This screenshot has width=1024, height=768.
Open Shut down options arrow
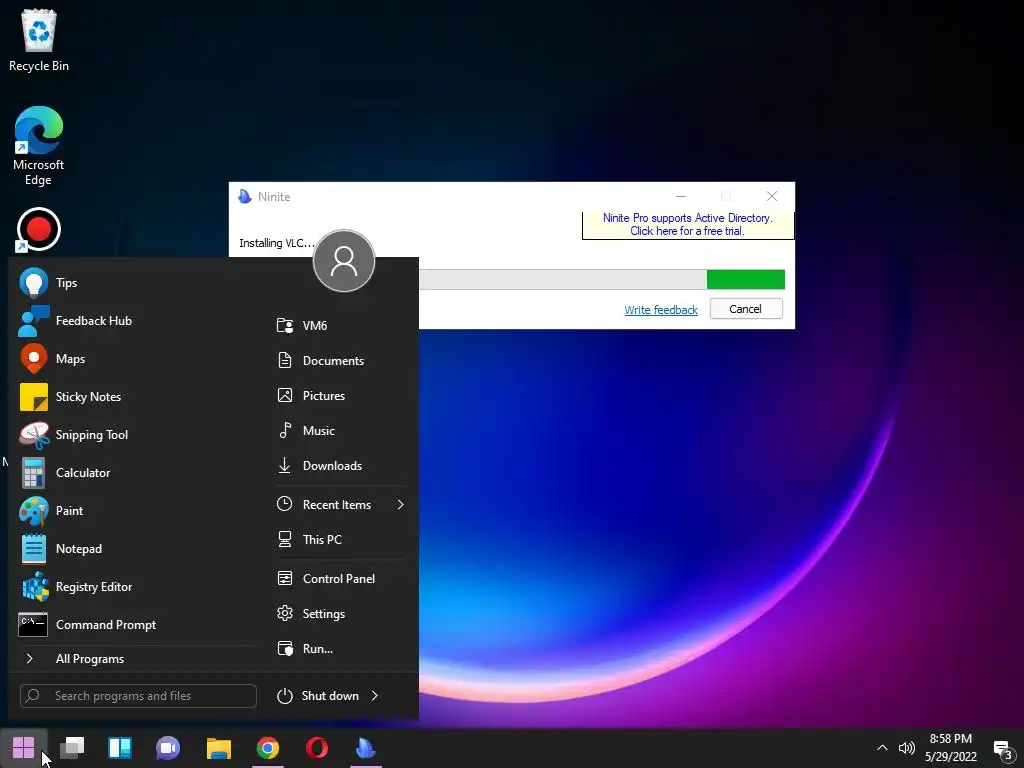point(375,696)
